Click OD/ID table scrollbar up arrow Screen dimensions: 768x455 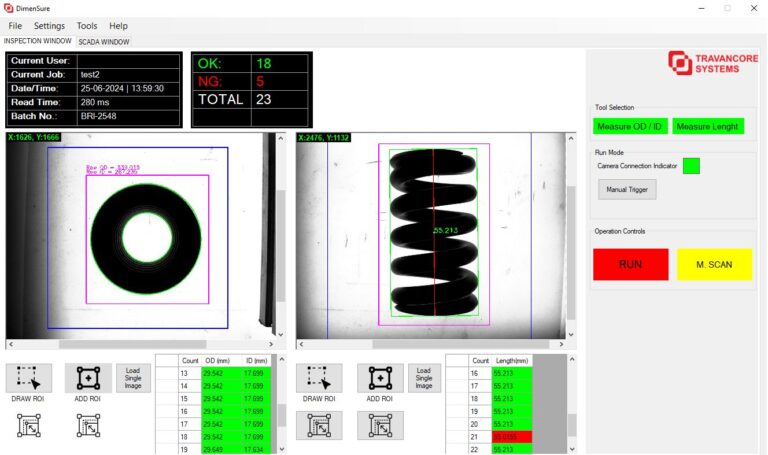point(282,359)
